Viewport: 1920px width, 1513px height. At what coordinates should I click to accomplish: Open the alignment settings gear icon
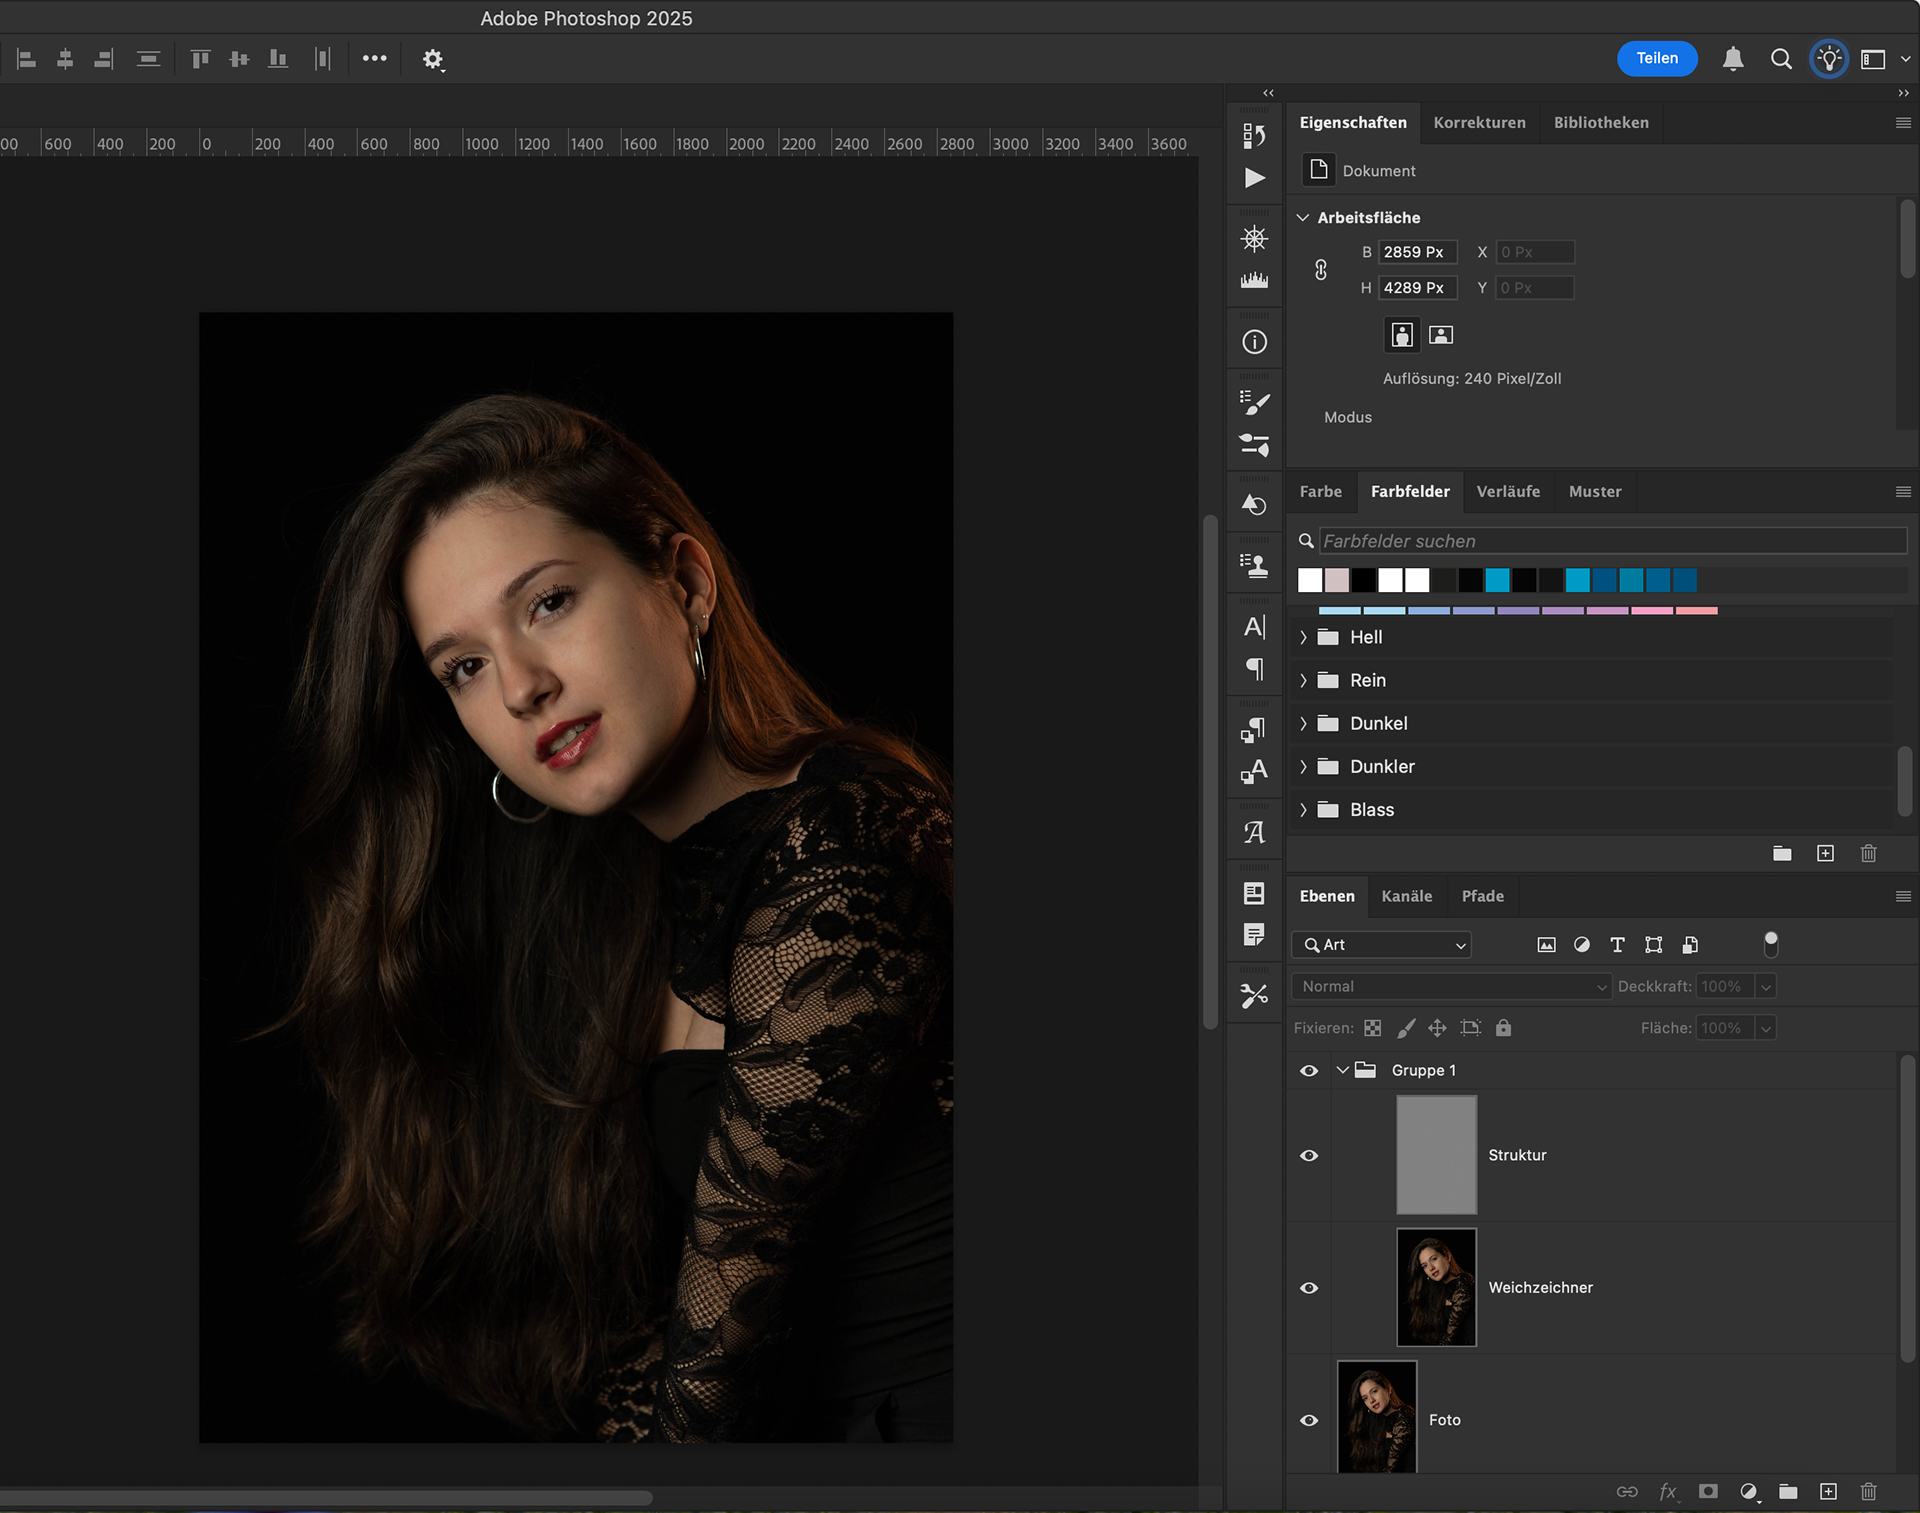[x=432, y=59]
